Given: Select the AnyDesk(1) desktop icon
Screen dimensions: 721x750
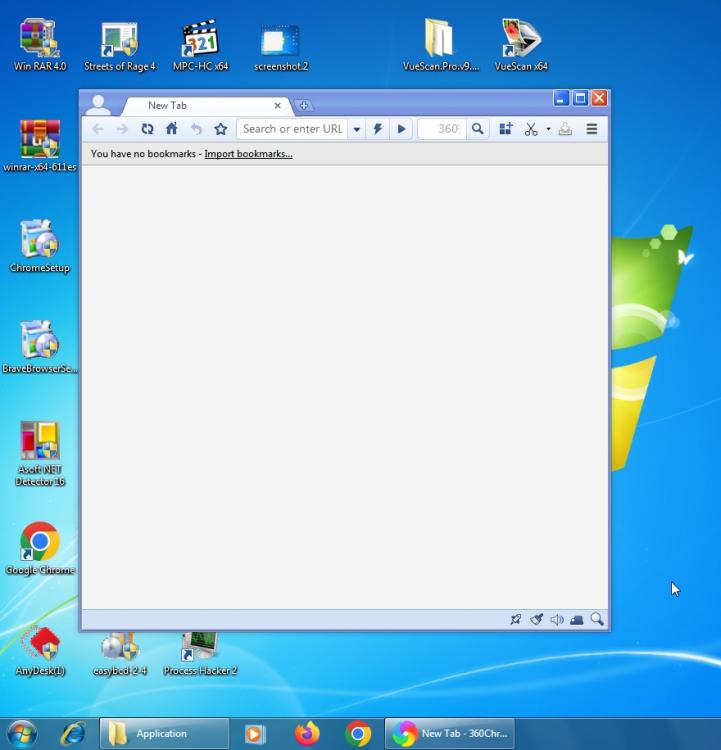Looking at the screenshot, I should point(40,651).
